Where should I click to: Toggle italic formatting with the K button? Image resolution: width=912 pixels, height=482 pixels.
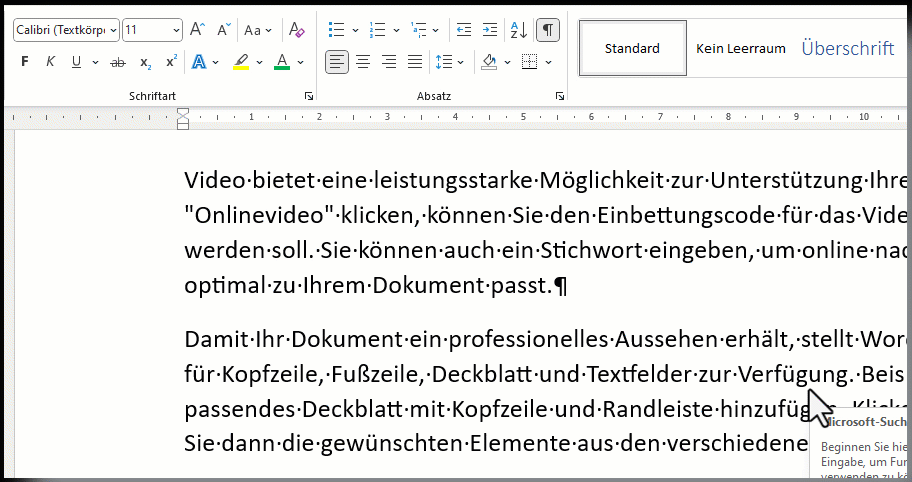pos(50,62)
